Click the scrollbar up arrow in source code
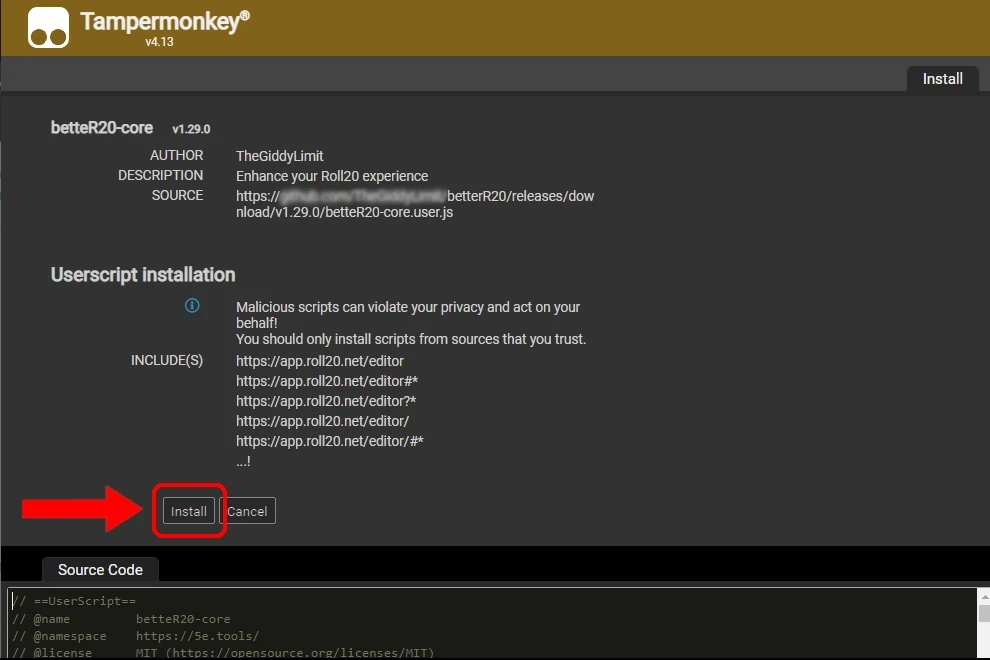The height and width of the screenshot is (660, 990). click(984, 596)
